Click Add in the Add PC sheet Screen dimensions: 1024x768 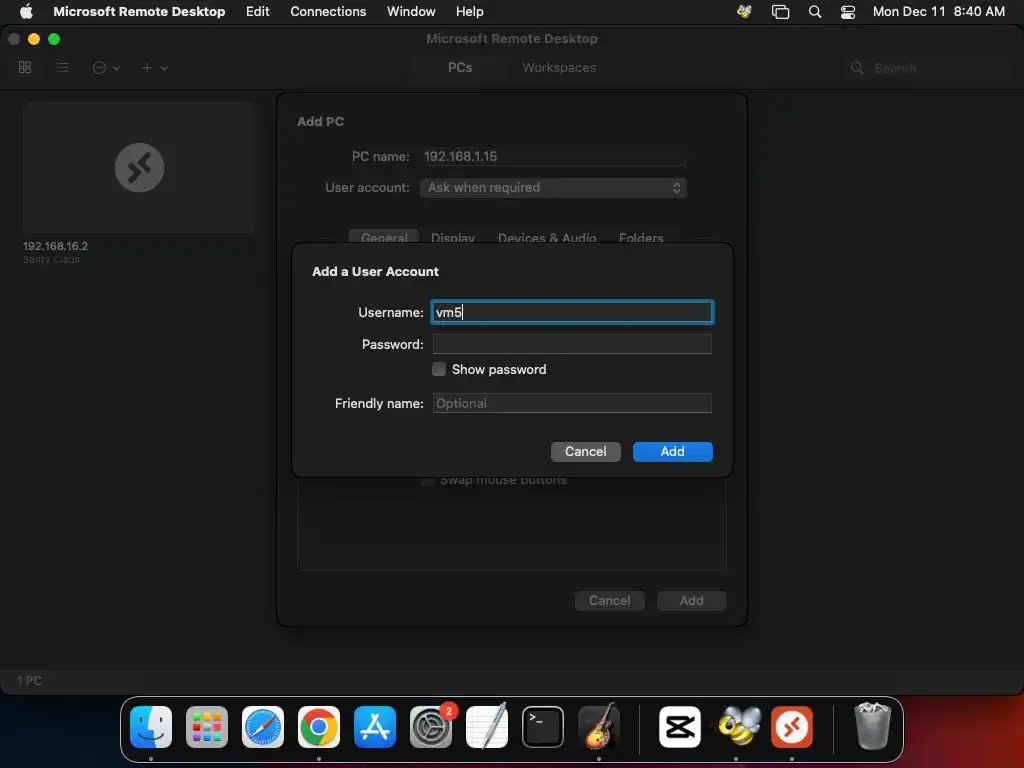coord(692,601)
